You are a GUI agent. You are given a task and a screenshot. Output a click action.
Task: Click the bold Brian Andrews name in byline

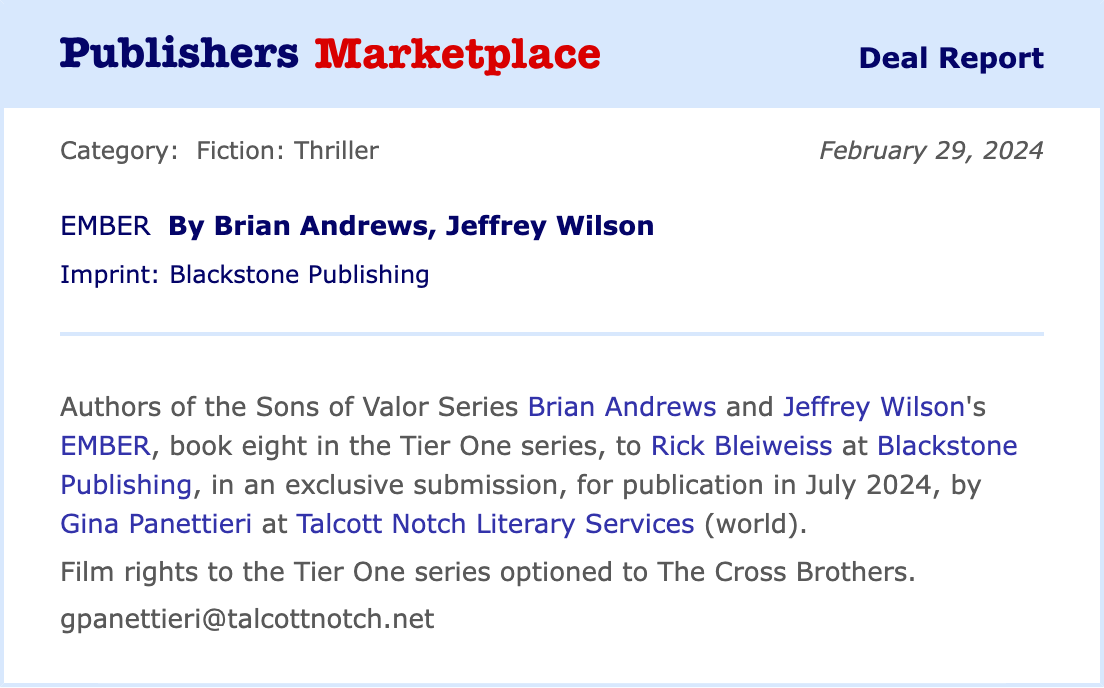point(295,226)
